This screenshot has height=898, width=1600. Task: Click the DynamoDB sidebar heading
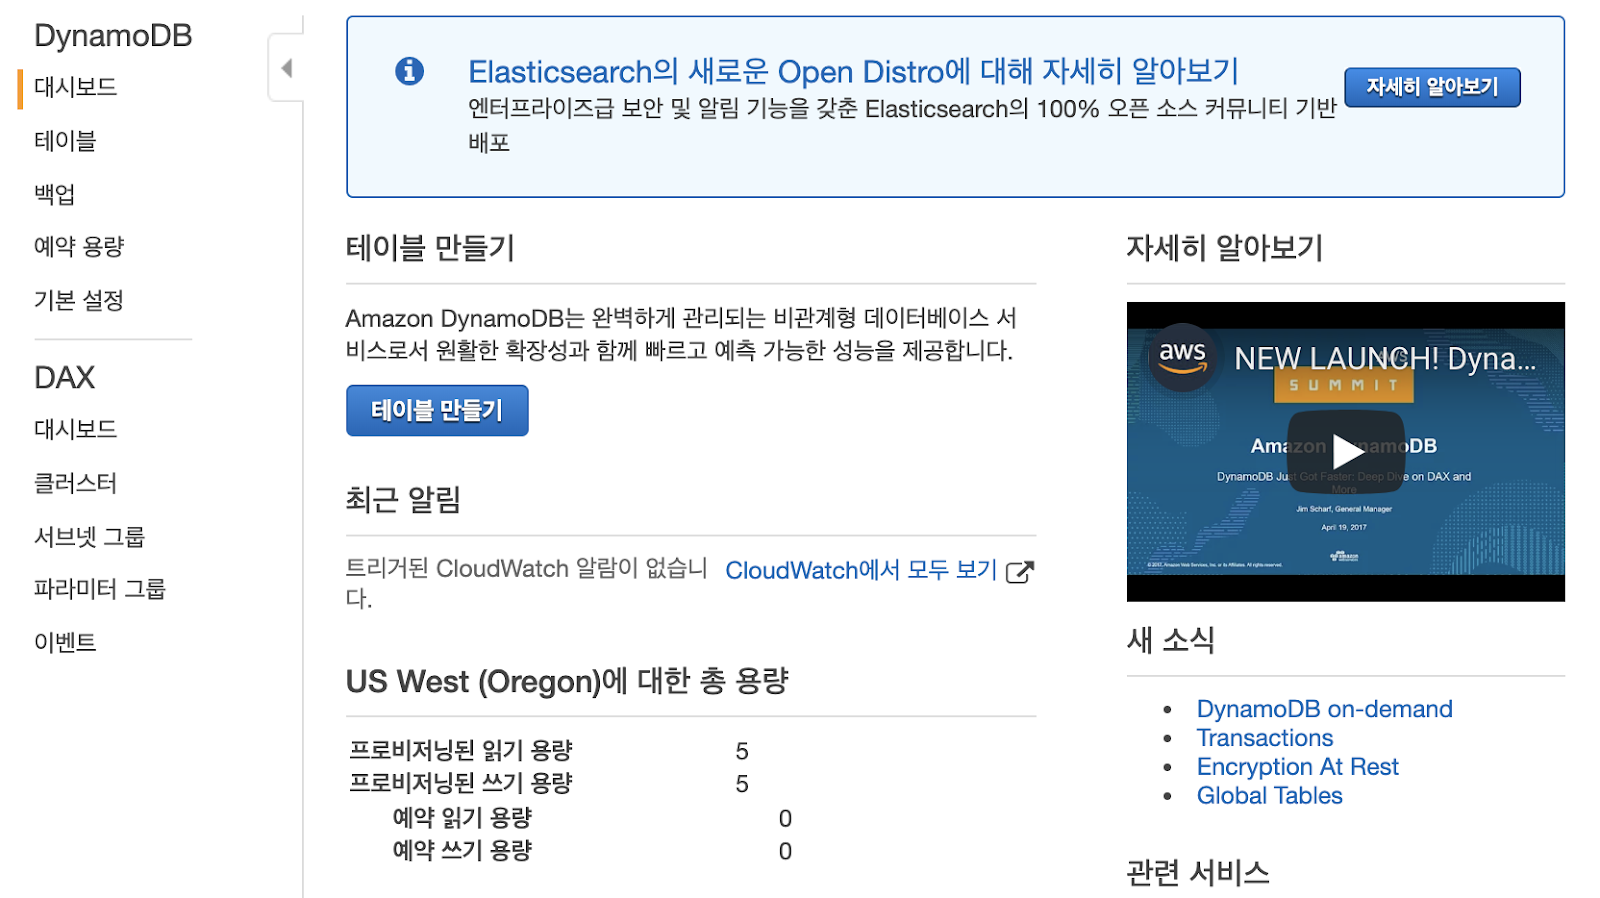pyautogui.click(x=113, y=36)
